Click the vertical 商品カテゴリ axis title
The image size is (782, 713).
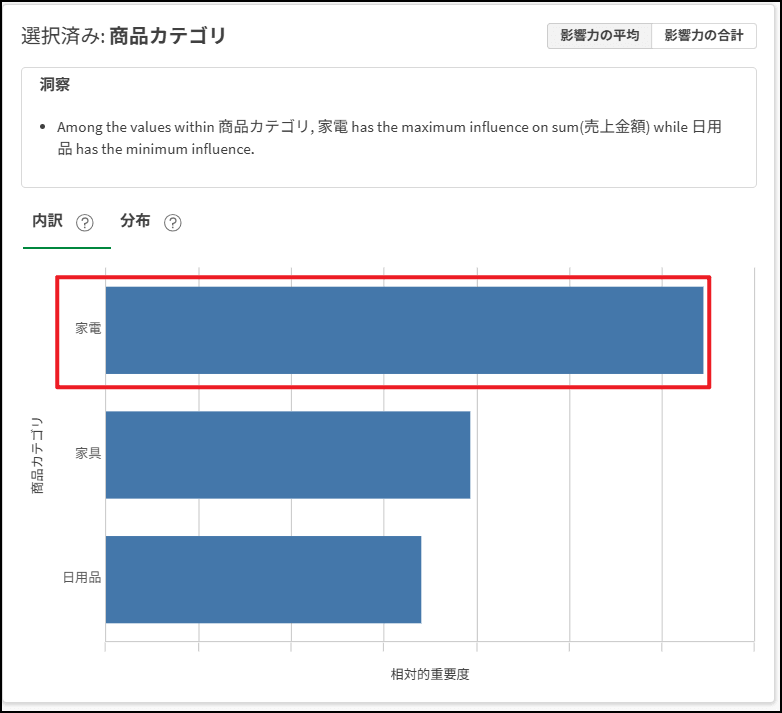(x=37, y=455)
